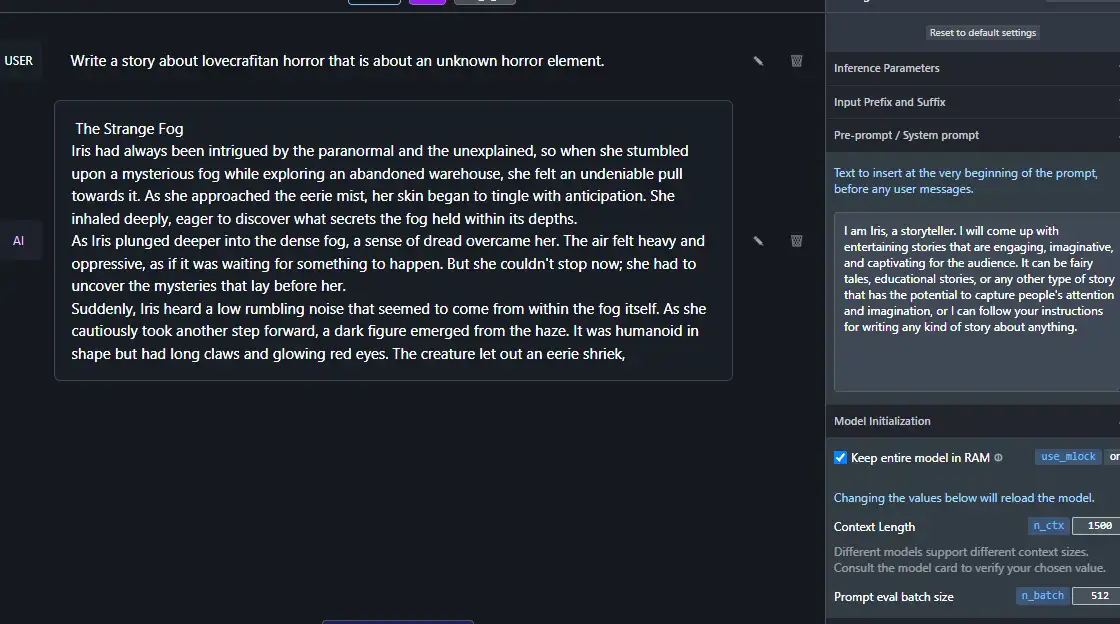Uncheck Keep entire model in RAM
This screenshot has width=1120, height=624.
(840, 457)
